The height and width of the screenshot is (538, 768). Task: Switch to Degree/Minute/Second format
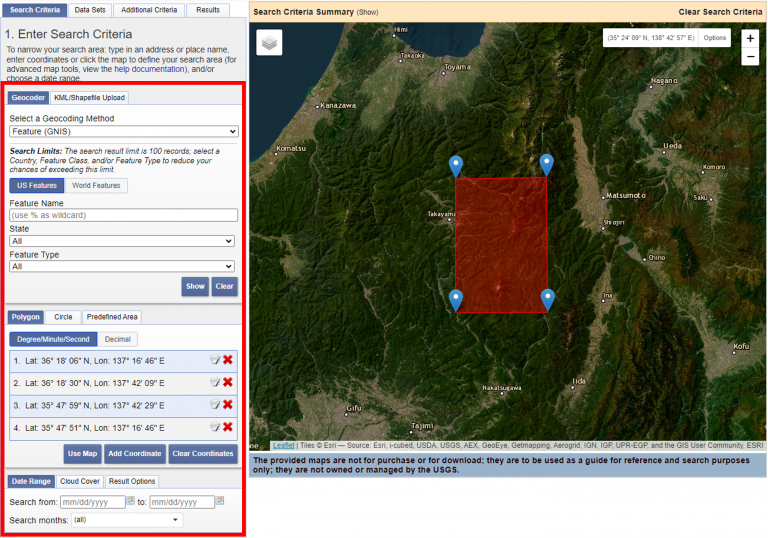coord(53,339)
